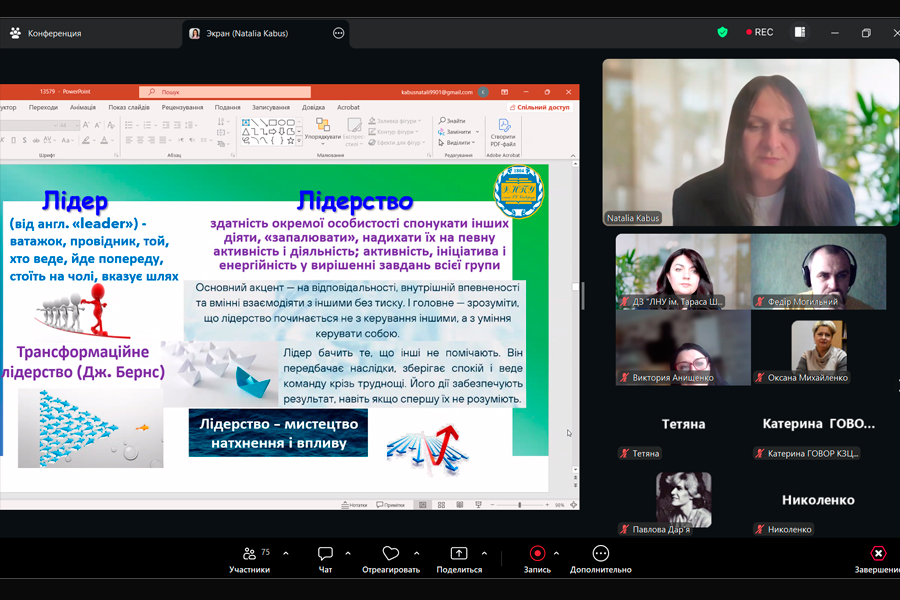Toggle justify text alignment

(x=163, y=140)
